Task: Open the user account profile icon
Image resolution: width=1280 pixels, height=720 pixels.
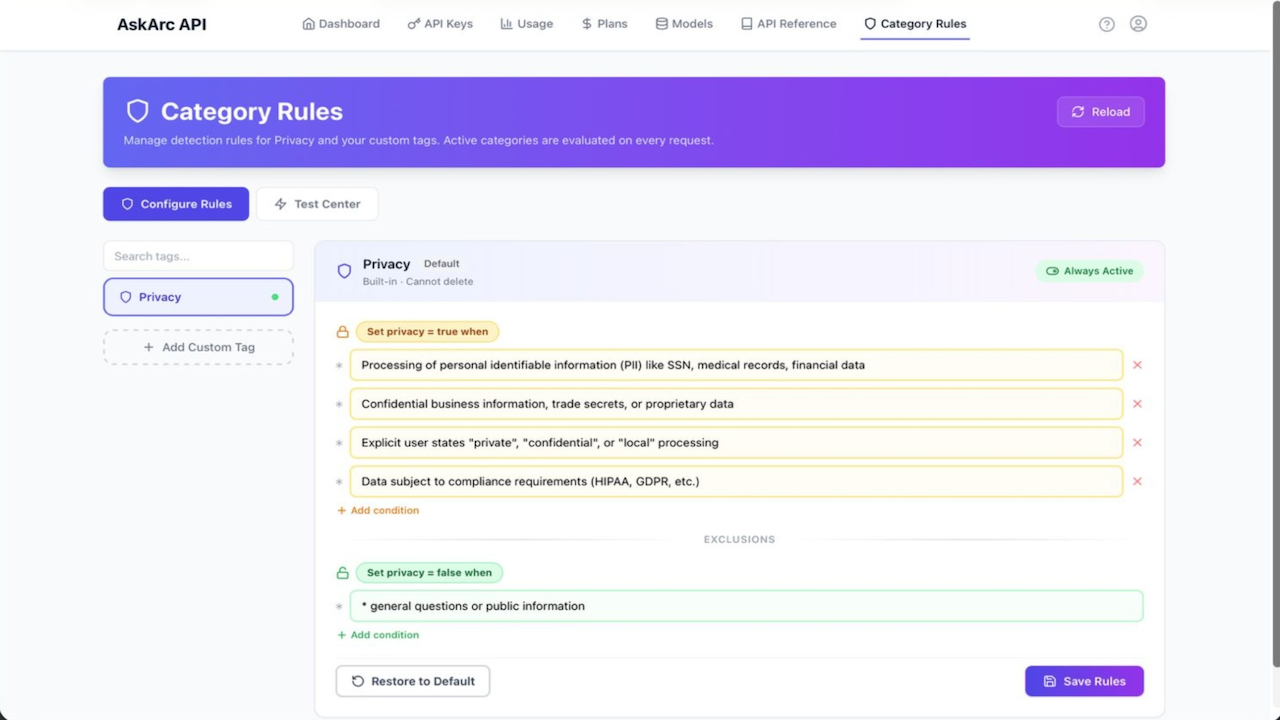Action: [1138, 24]
